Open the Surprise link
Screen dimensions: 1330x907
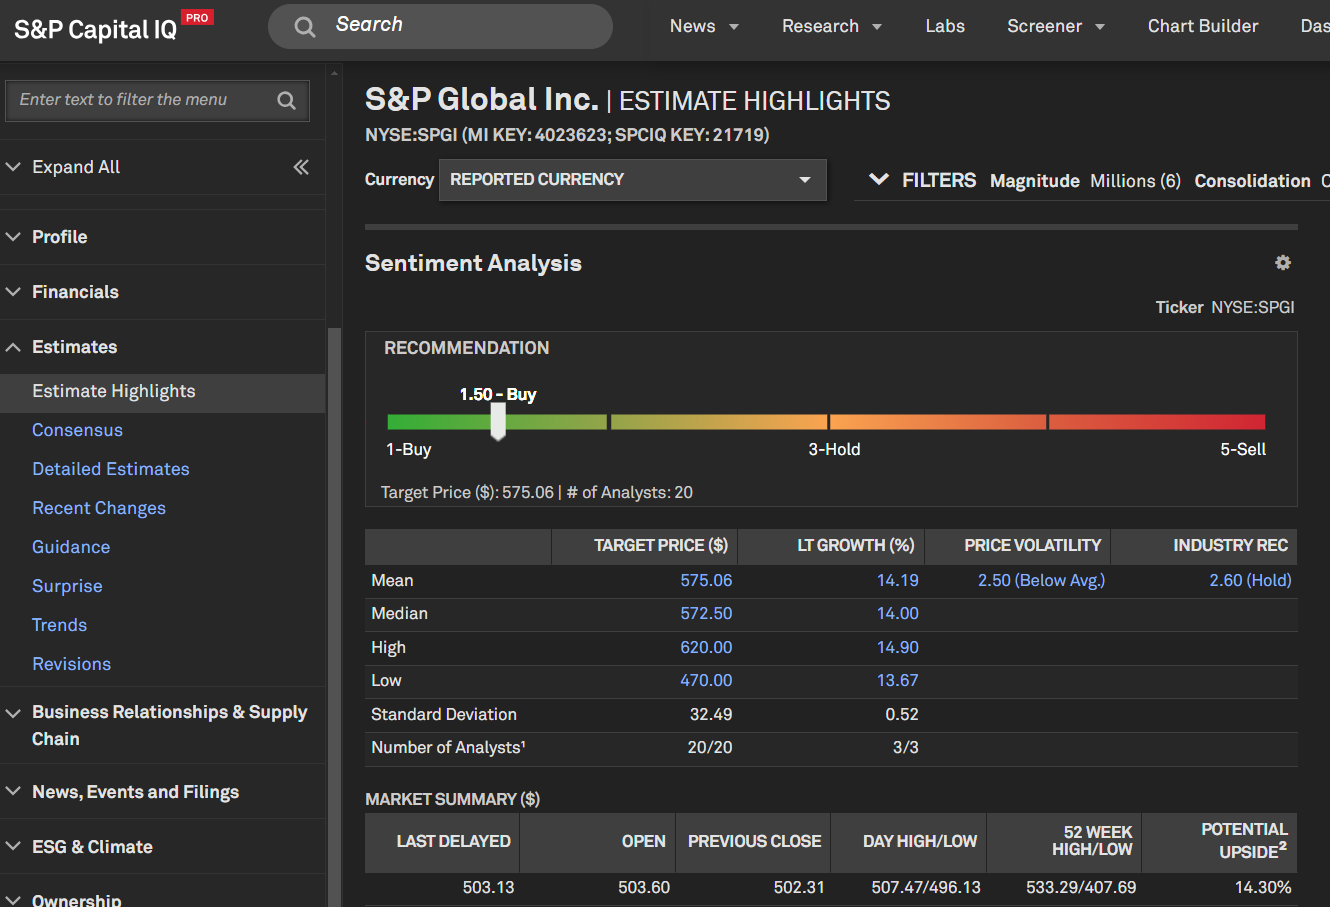click(67, 586)
